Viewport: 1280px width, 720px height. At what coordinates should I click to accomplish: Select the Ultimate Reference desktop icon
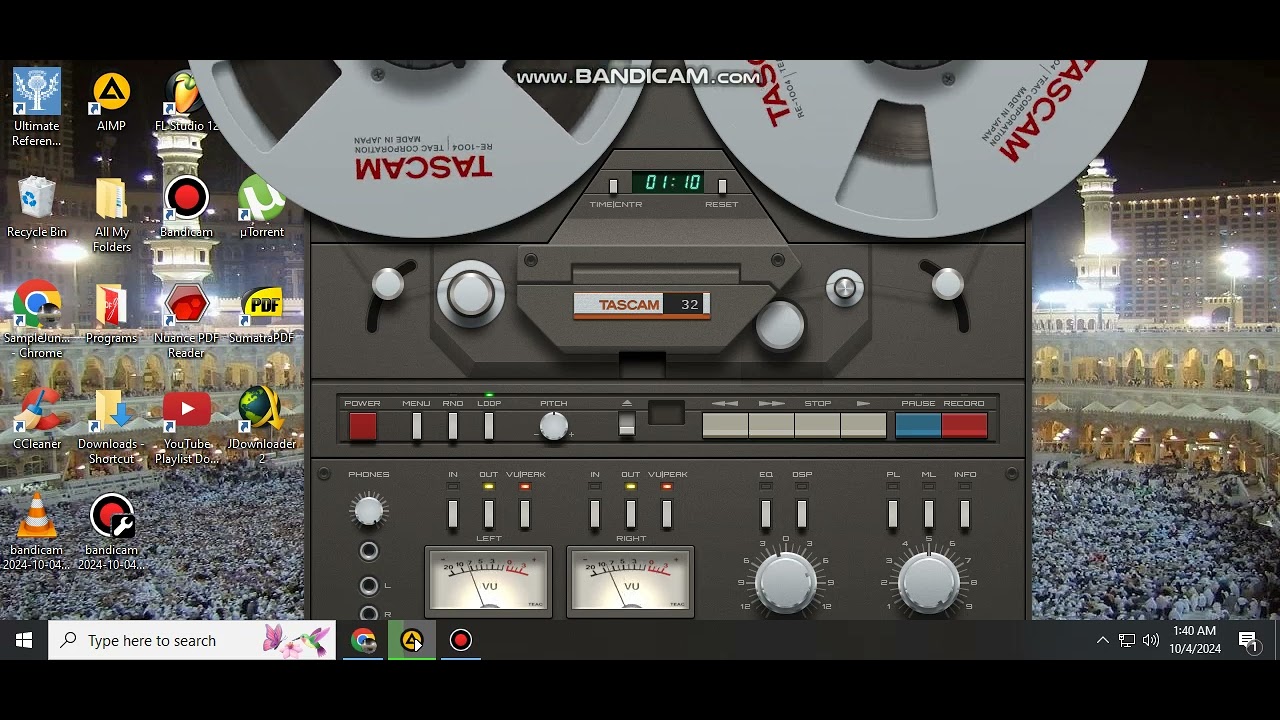[37, 107]
